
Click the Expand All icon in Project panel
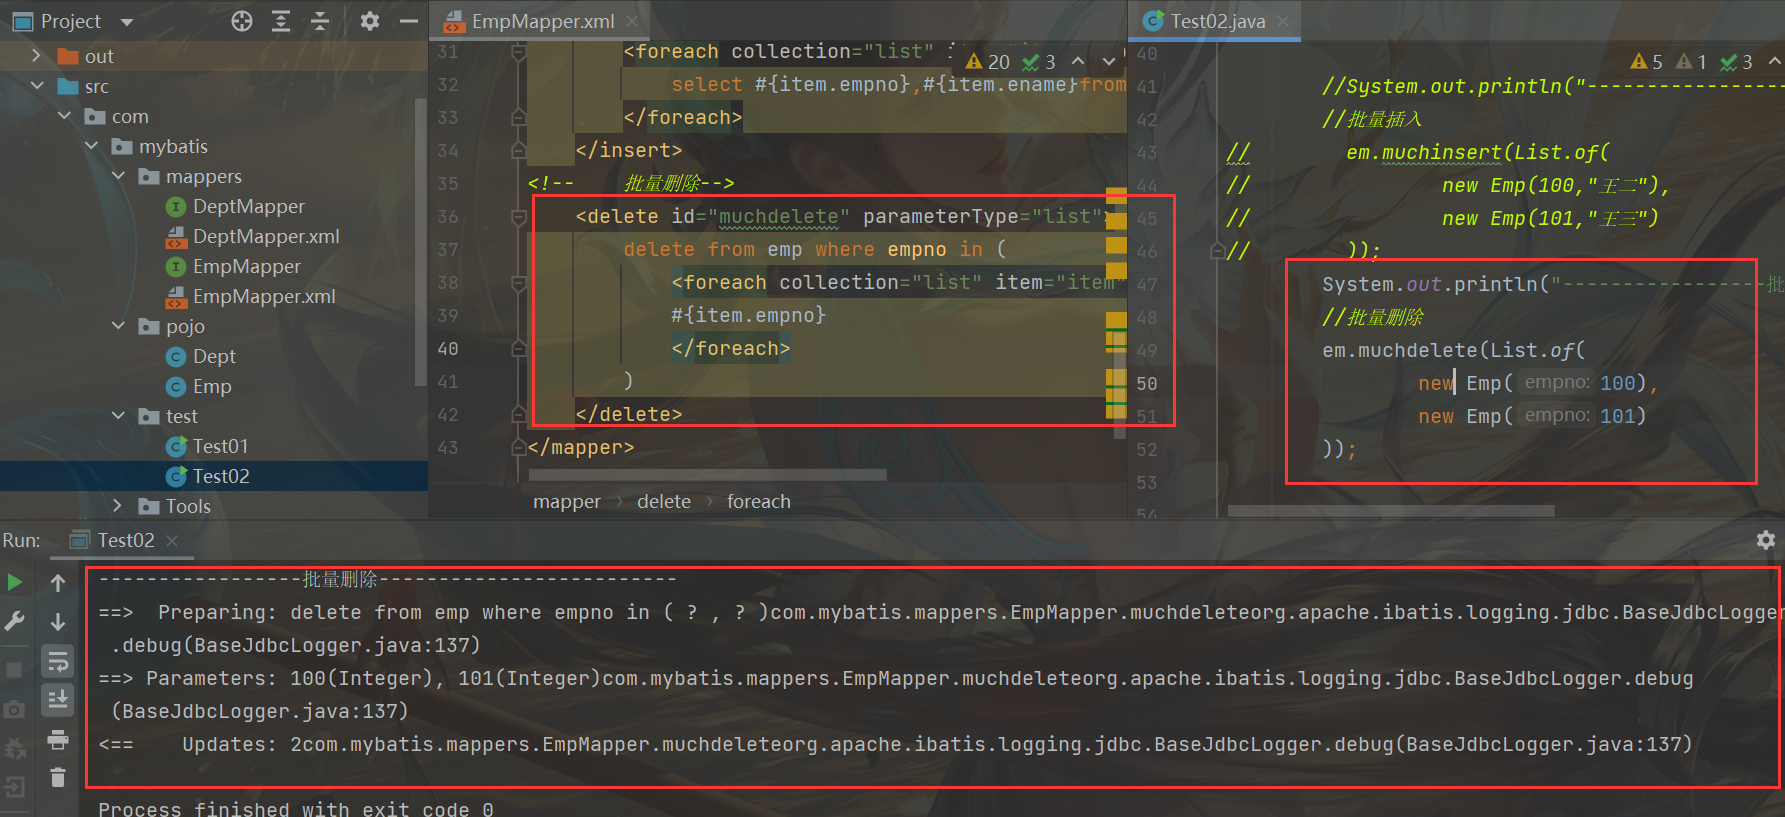pos(281,21)
